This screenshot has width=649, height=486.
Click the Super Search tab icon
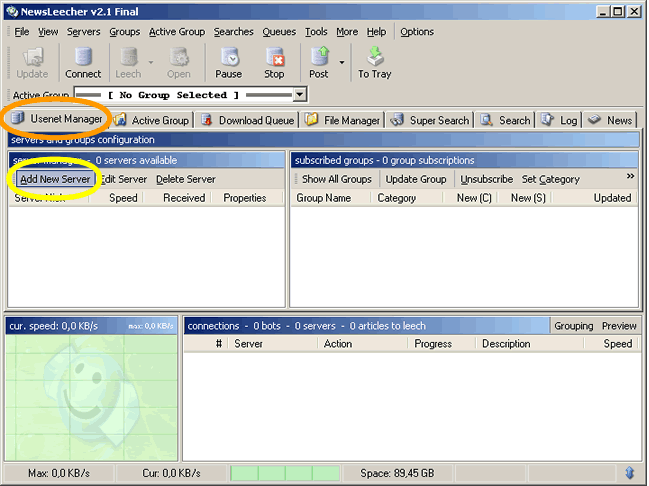397,120
